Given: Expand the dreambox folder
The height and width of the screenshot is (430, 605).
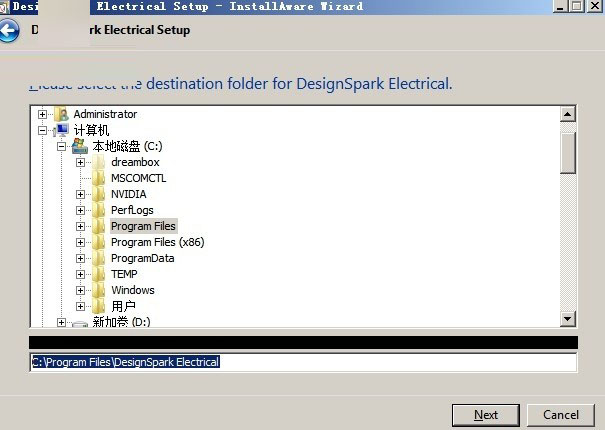Looking at the screenshot, I should [x=80, y=163].
